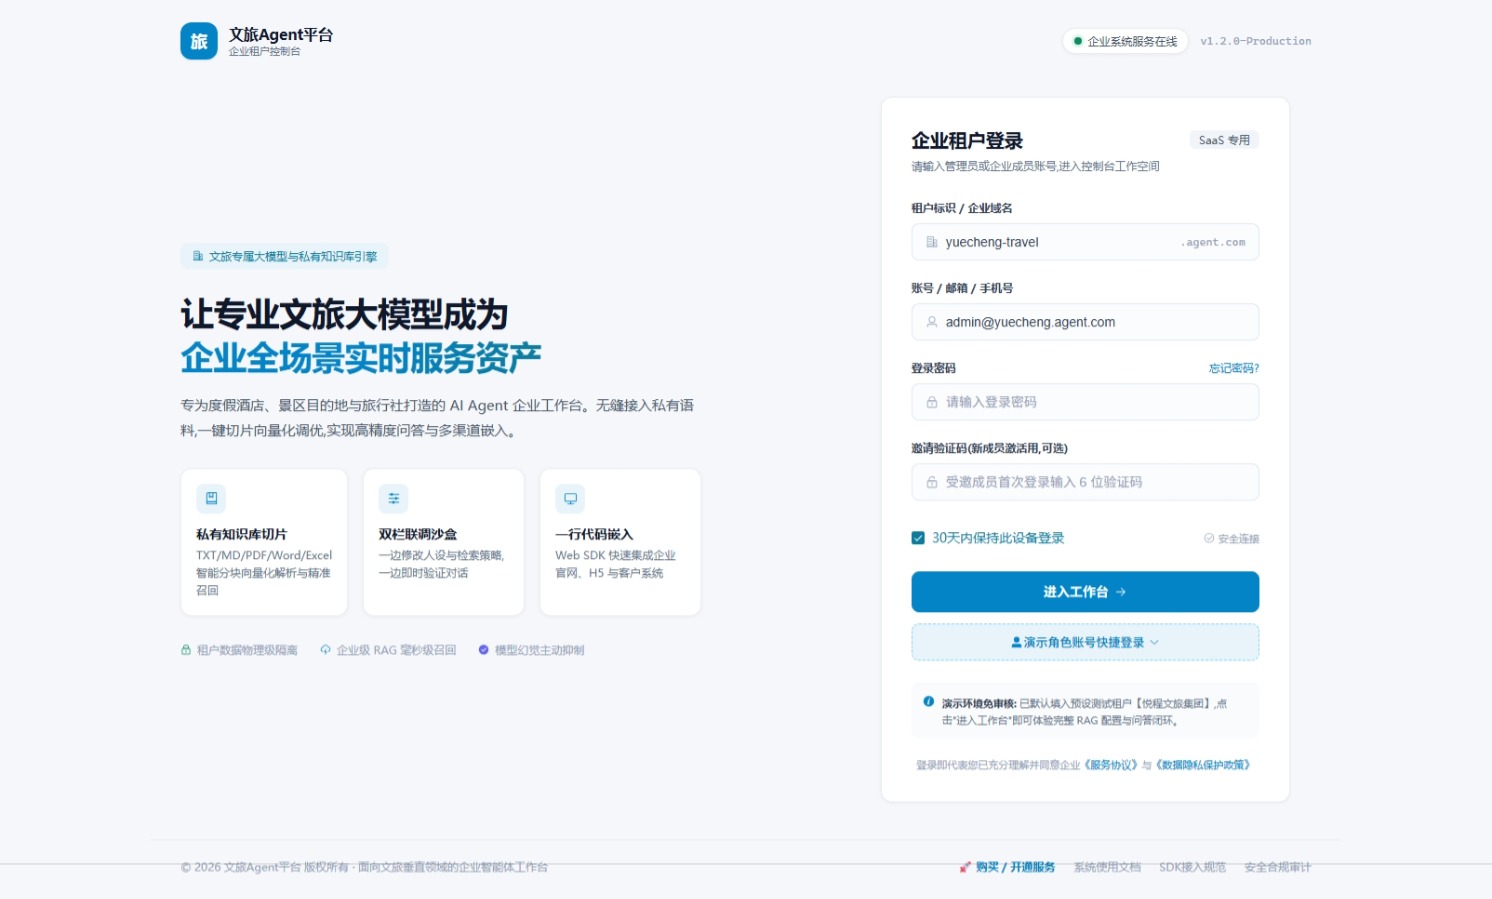
Task: Click the rocket icon beside 购买 / 开通服务
Action: coord(965,867)
